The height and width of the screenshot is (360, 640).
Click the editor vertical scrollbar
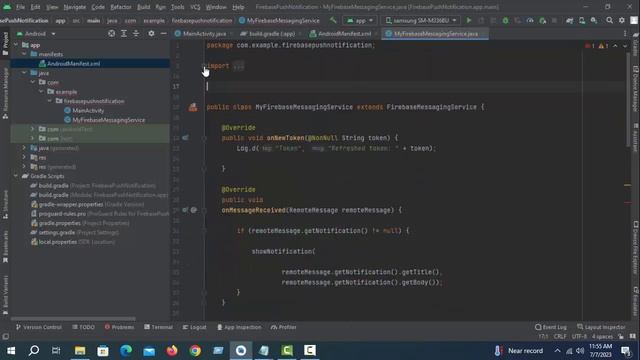click(628, 100)
